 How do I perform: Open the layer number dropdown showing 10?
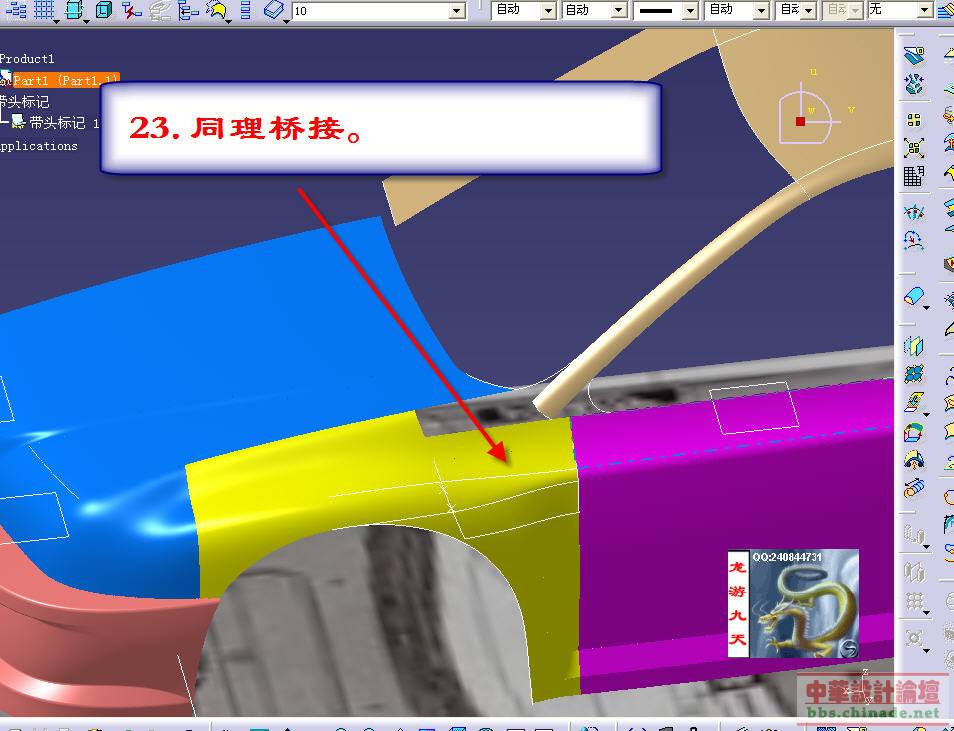coord(457,10)
